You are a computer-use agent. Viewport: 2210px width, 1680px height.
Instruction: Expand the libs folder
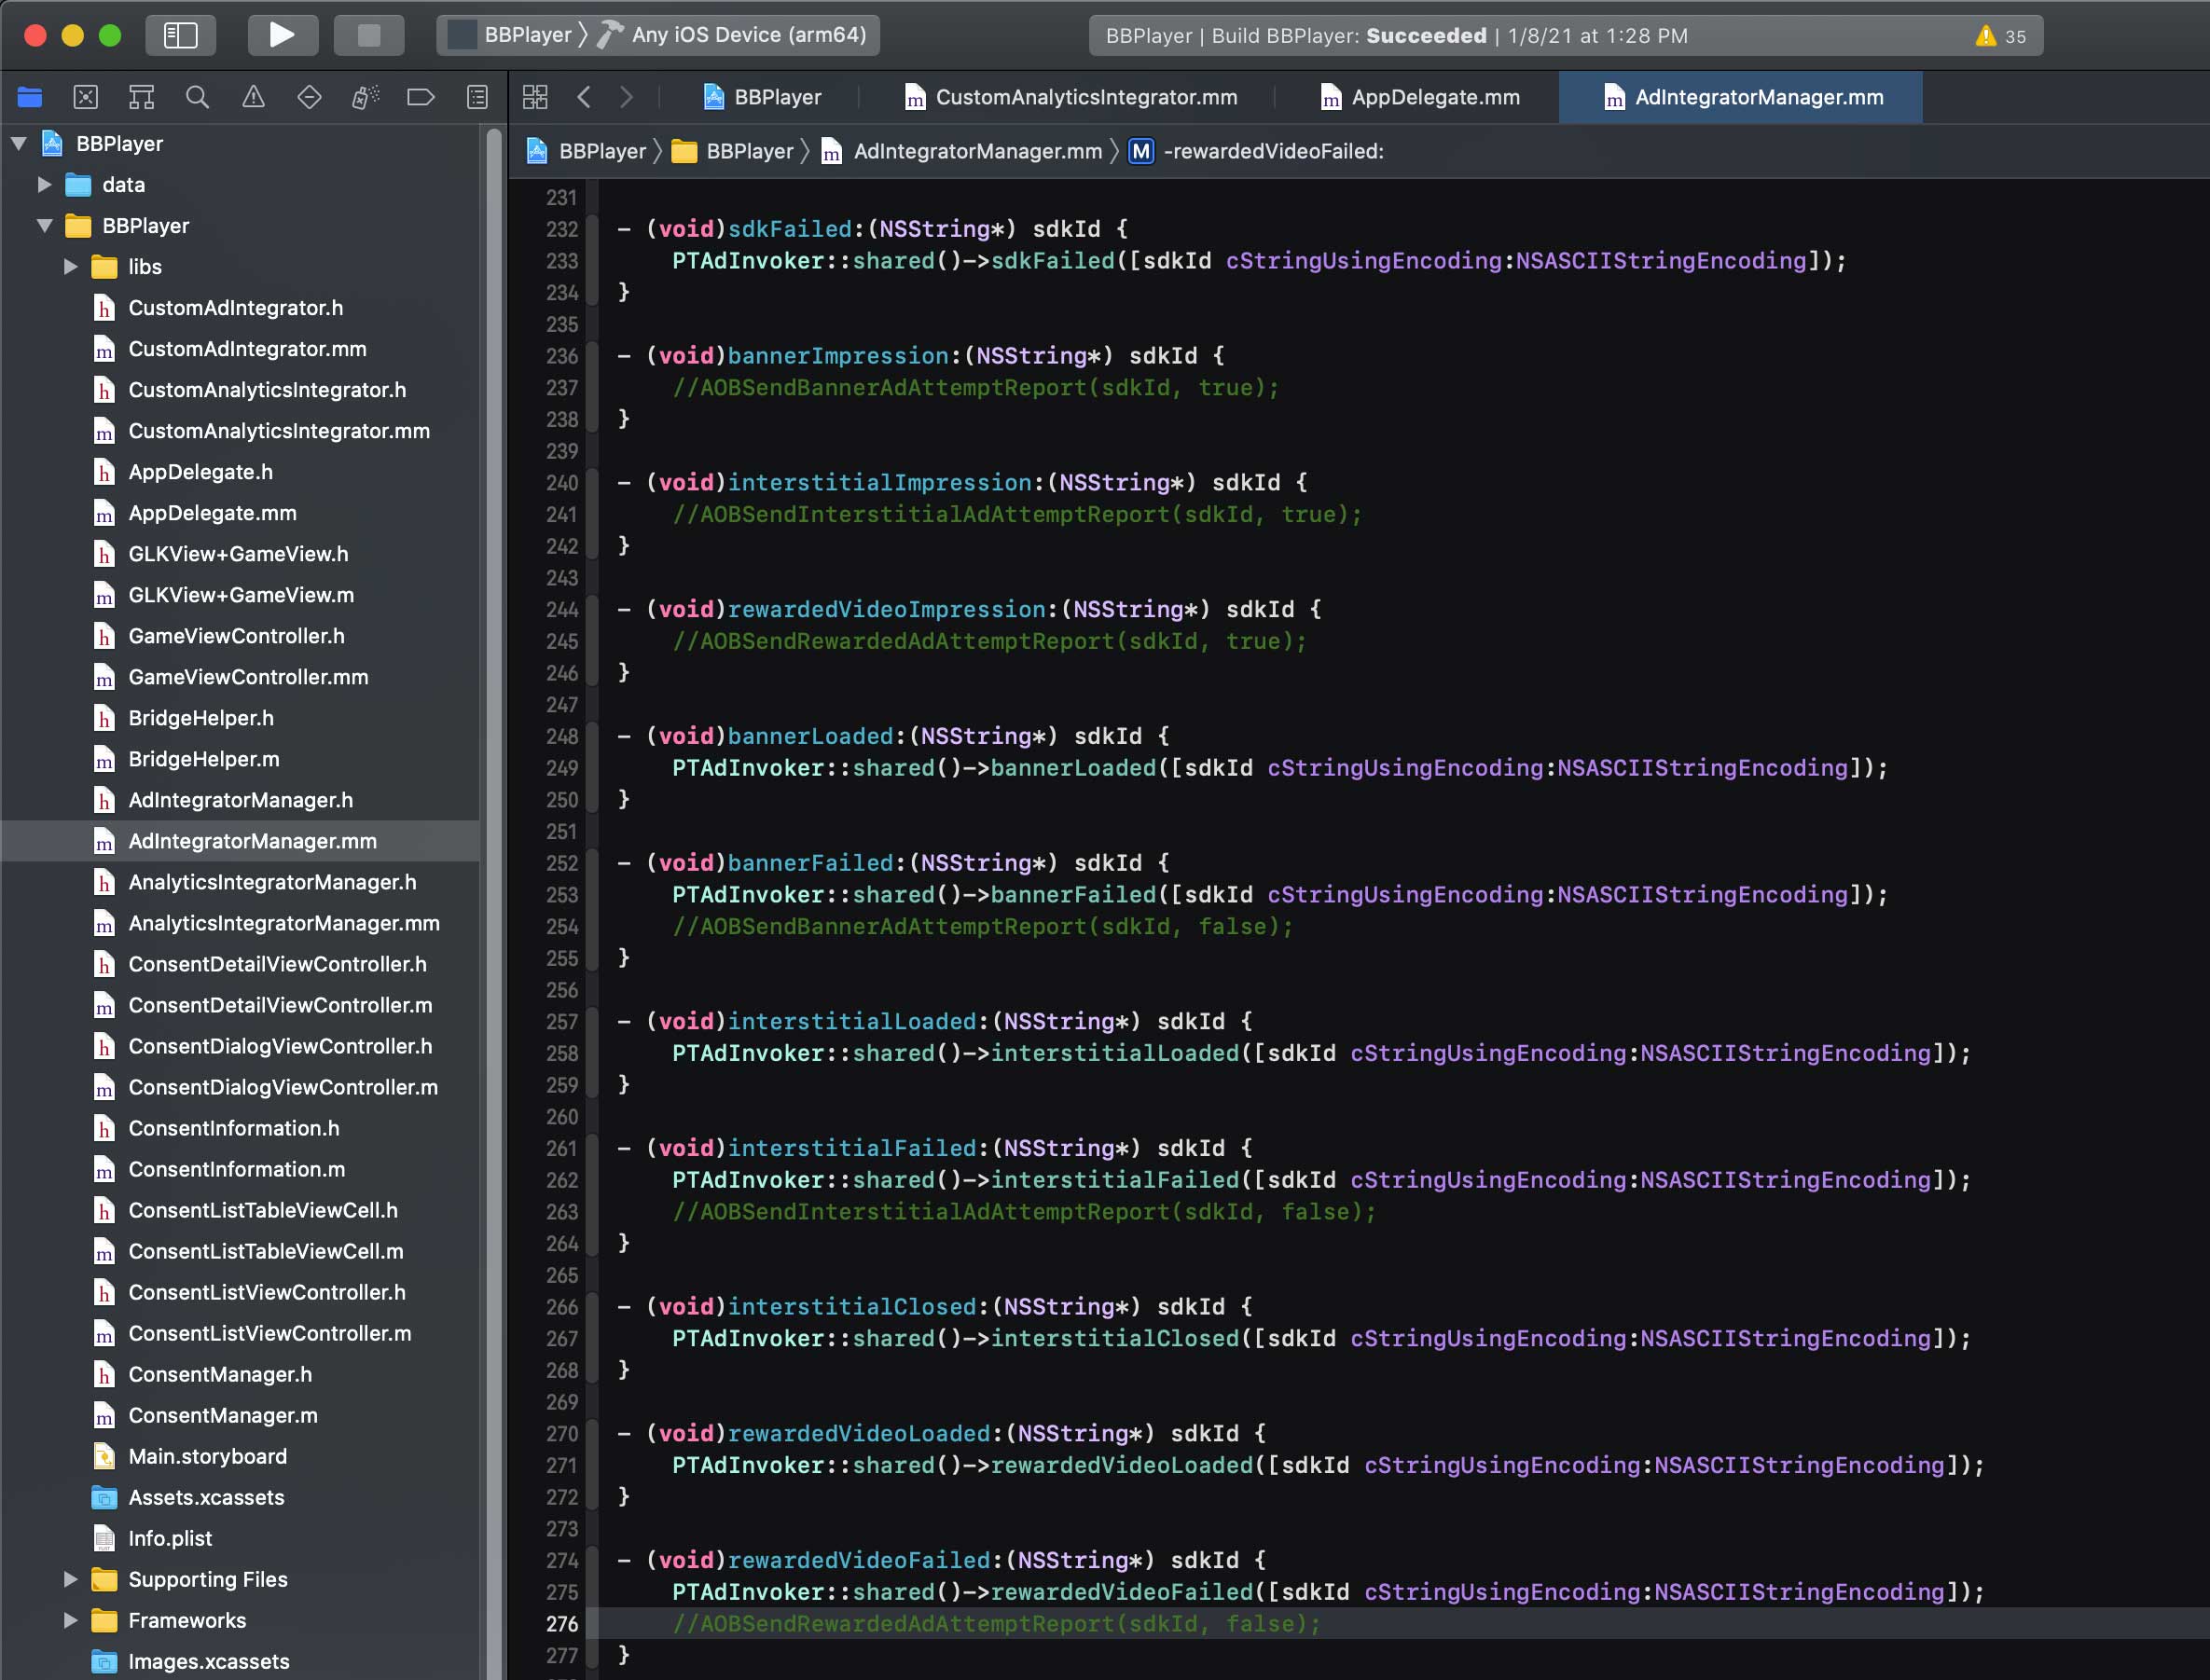pyautogui.click(x=70, y=267)
